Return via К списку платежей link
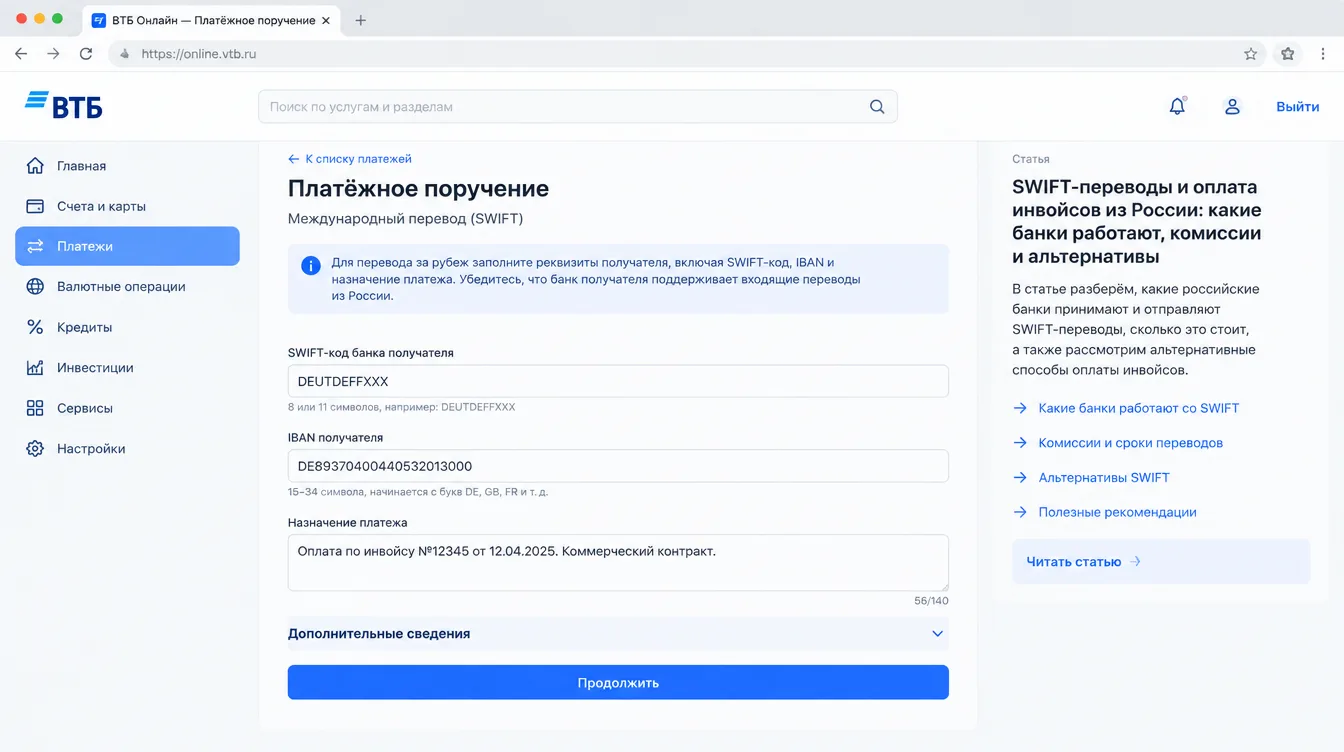Screen dimensions: 1344x752 tap(350, 159)
